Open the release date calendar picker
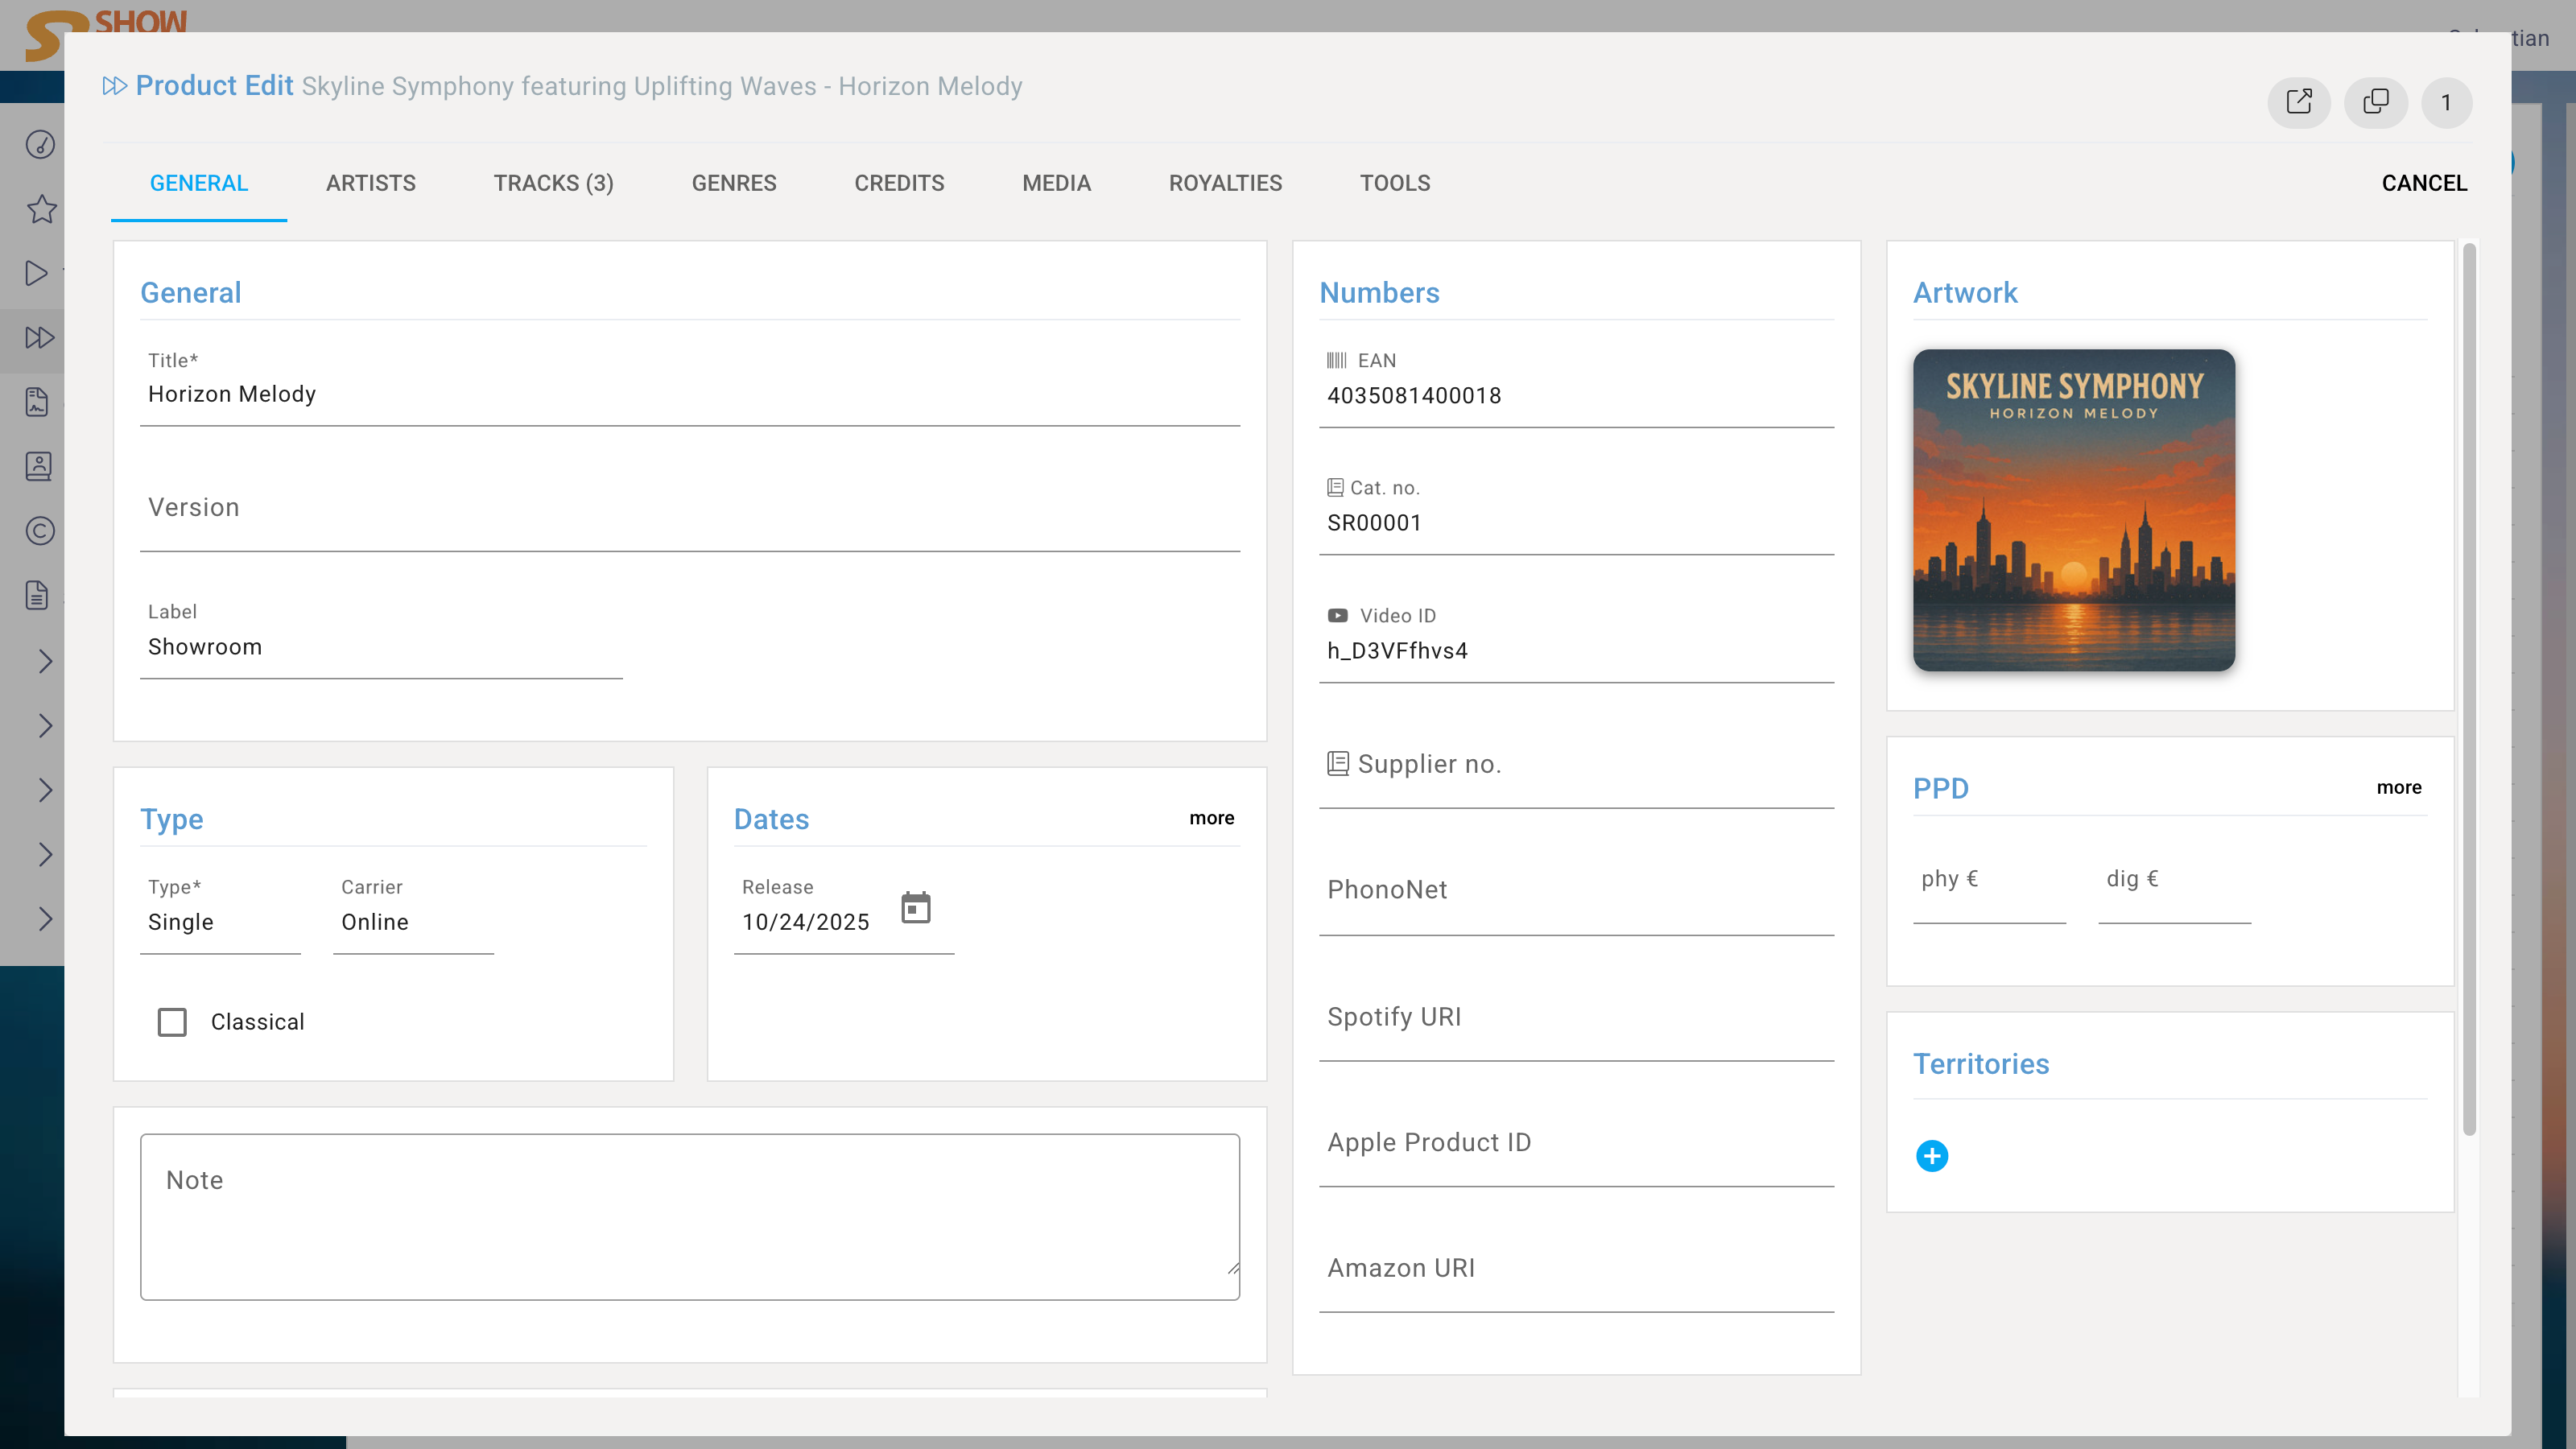Screen dimensions: 2576x1449 [x=915, y=908]
